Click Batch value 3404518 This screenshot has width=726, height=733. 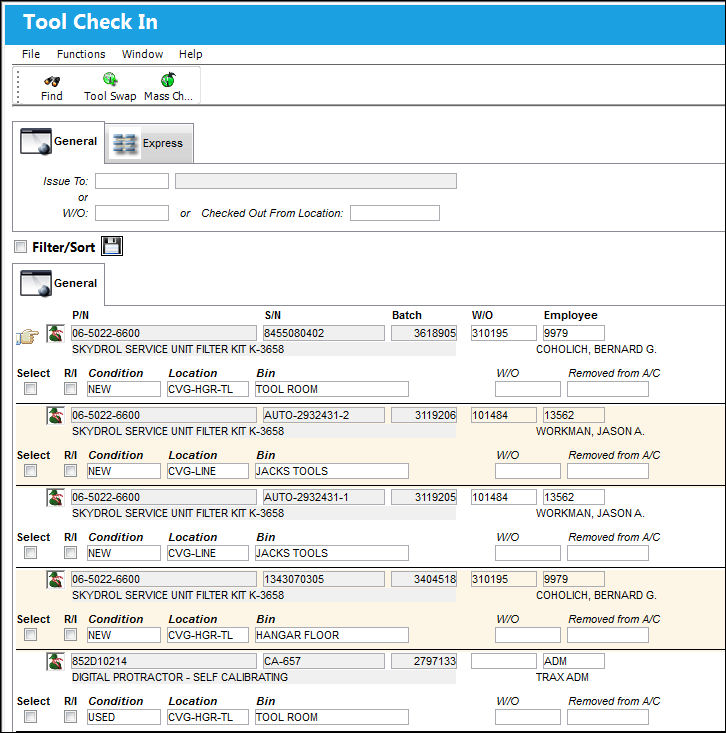(424, 579)
